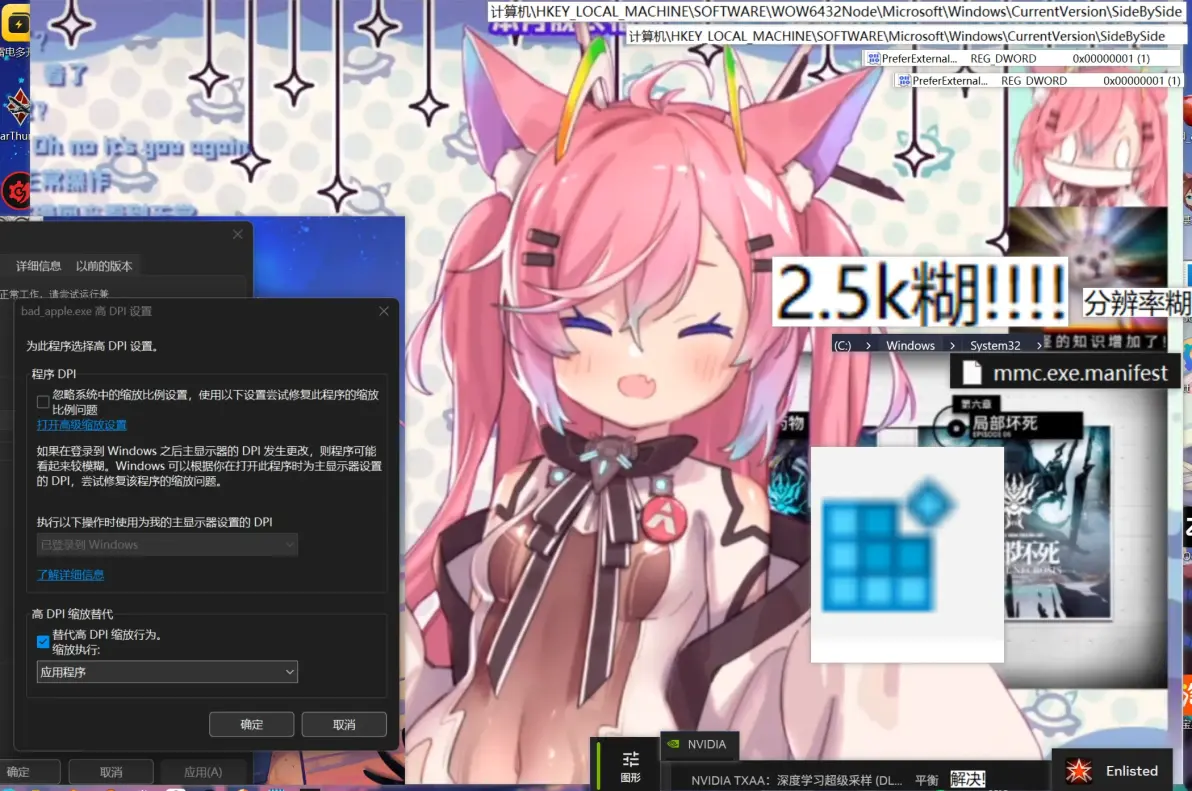Uncheck 替代高 DPI 缩放行为 checkbox
This screenshot has height=791, width=1192.
pos(43,641)
